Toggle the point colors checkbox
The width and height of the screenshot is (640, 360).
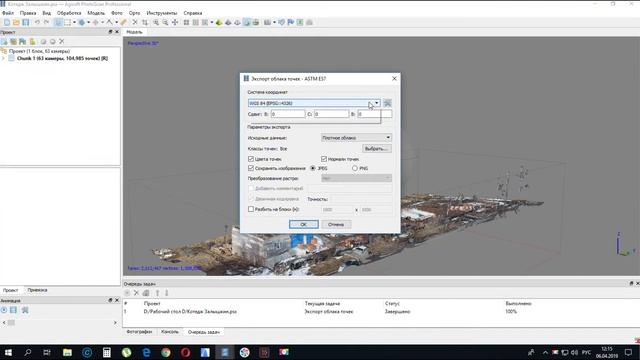(251, 159)
